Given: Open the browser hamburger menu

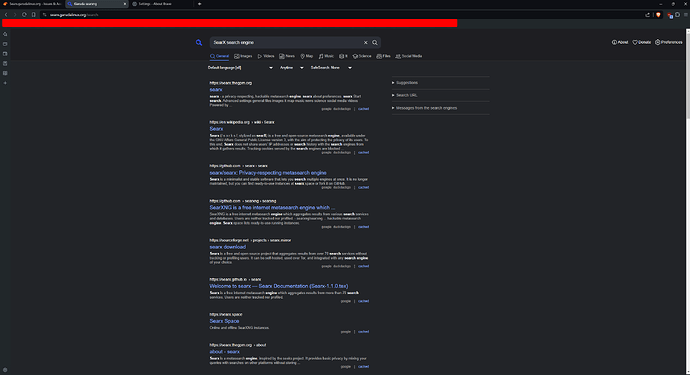Looking at the screenshot, I should tap(686, 15).
